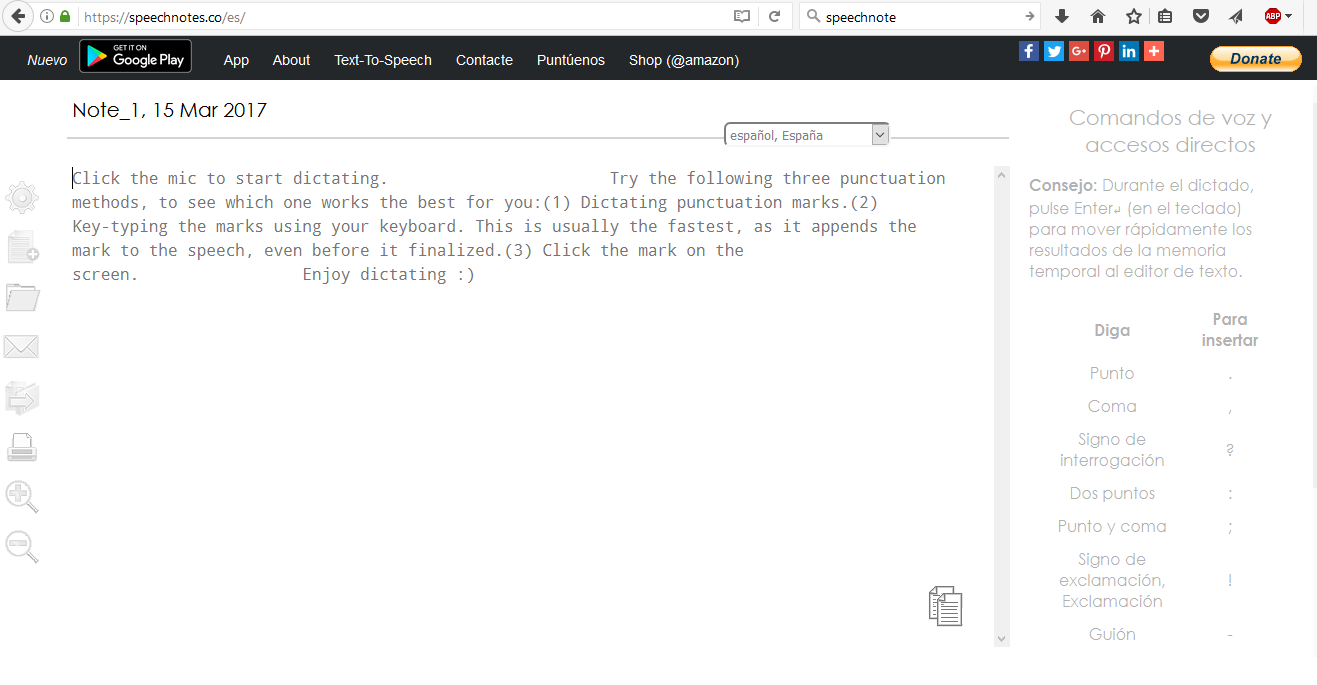Viewport: 1317px width, 685px height.
Task: Zoom in with the plus magnifier
Action: pos(22,497)
